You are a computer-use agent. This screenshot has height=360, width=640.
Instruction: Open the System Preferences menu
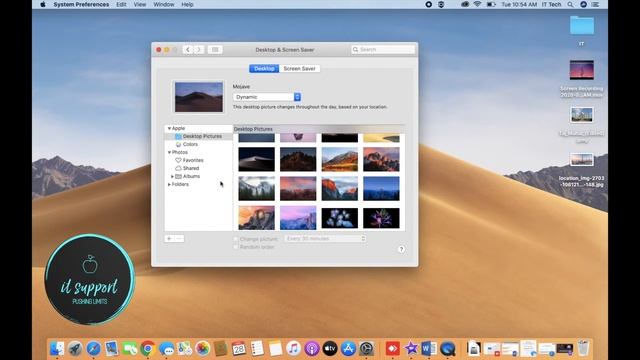click(x=81, y=4)
